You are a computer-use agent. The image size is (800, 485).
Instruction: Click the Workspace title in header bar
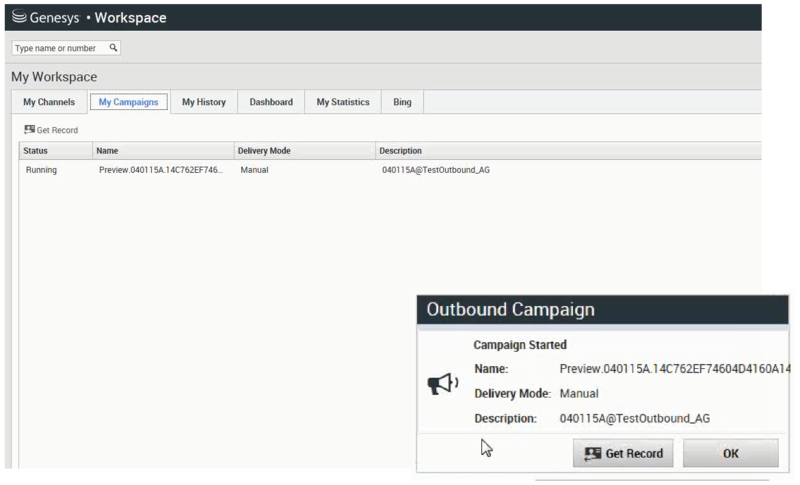click(x=131, y=18)
